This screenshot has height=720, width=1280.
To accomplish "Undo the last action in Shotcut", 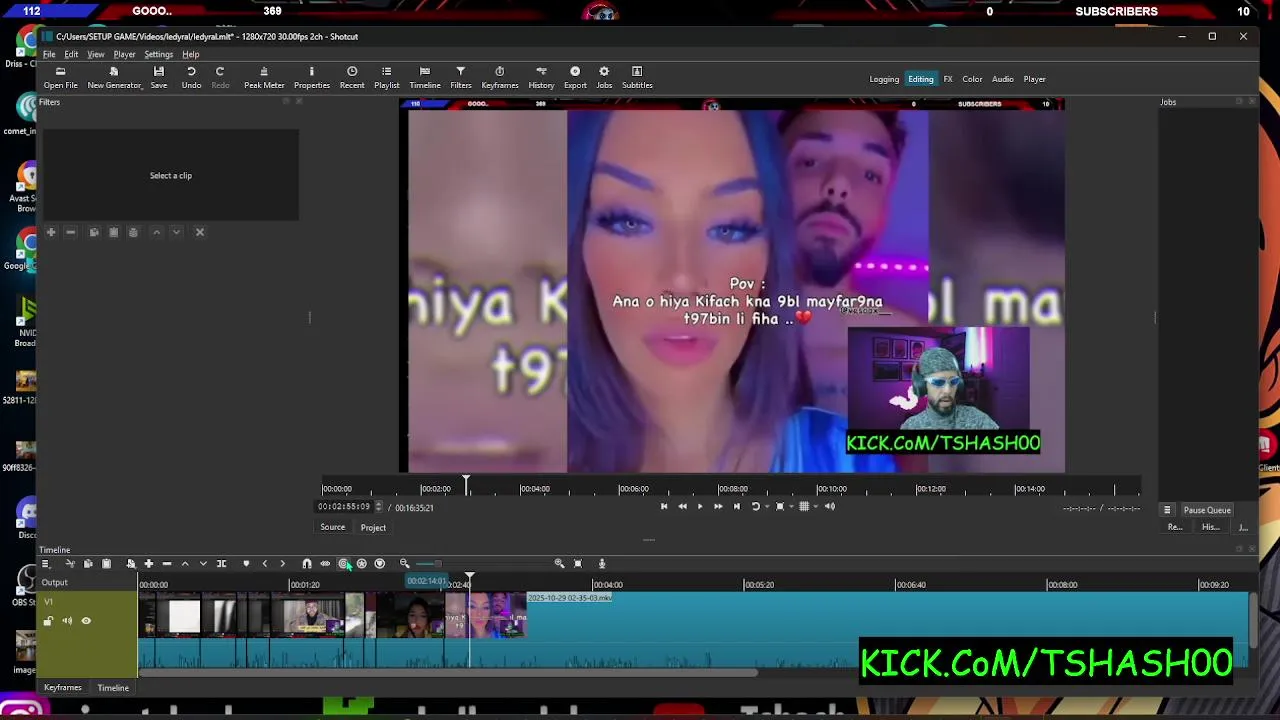I will 191,77.
